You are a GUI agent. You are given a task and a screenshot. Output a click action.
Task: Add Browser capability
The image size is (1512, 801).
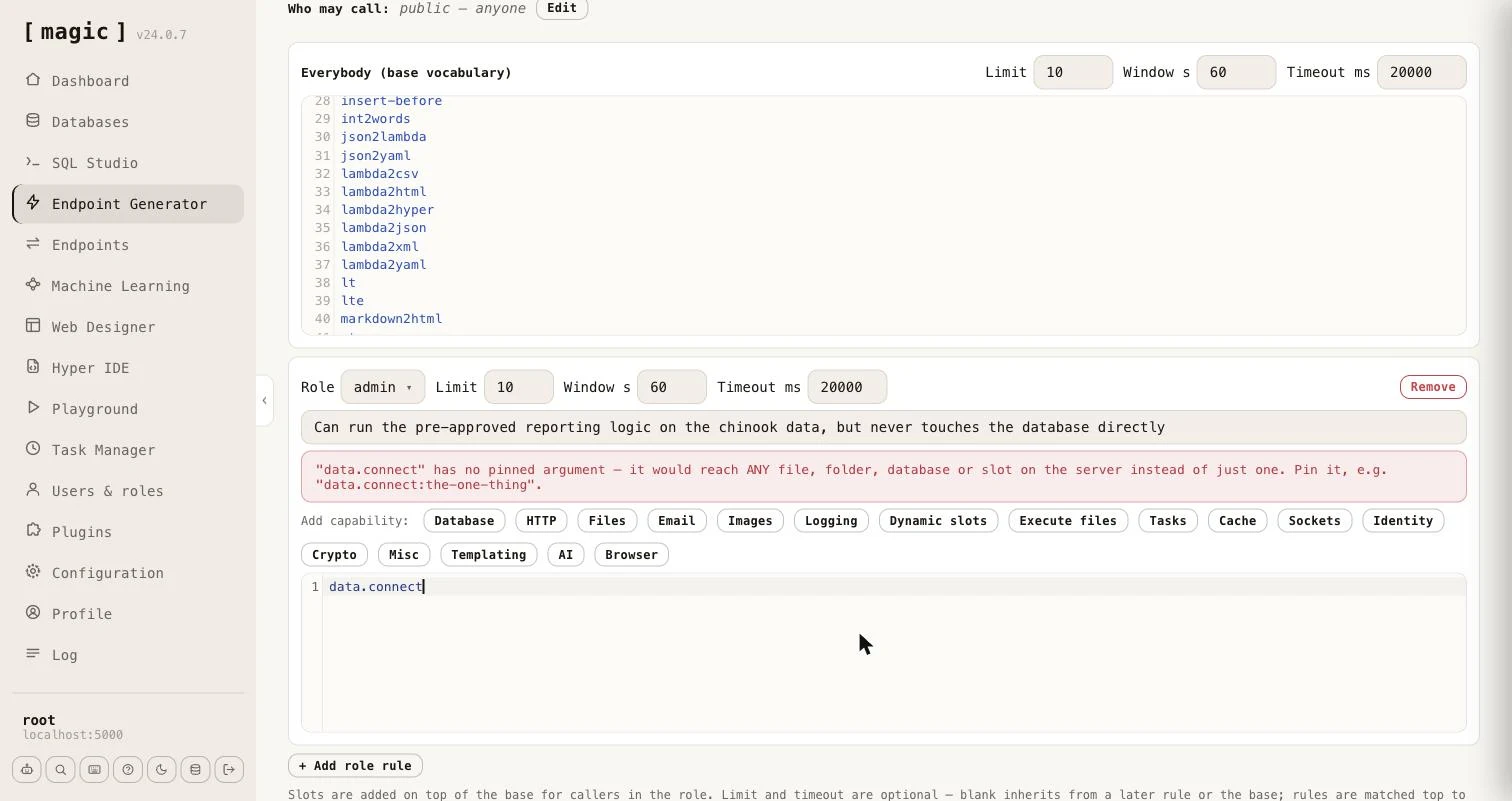point(631,555)
